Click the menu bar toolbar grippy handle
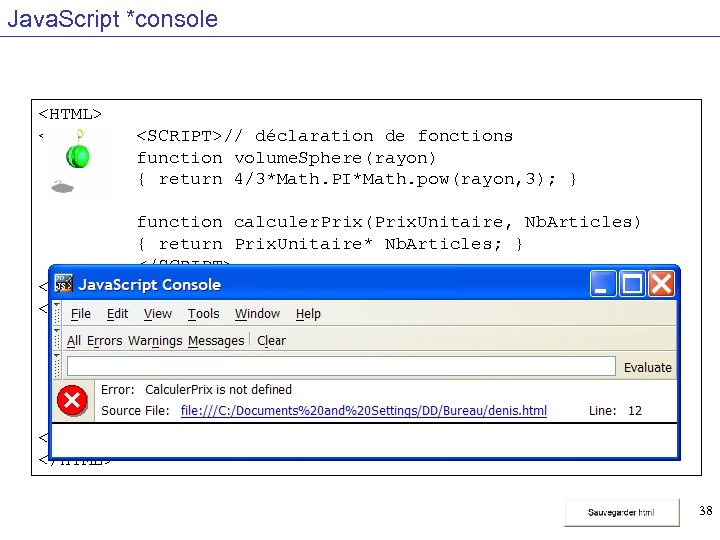Screen dimensions: 720x540 (57, 313)
